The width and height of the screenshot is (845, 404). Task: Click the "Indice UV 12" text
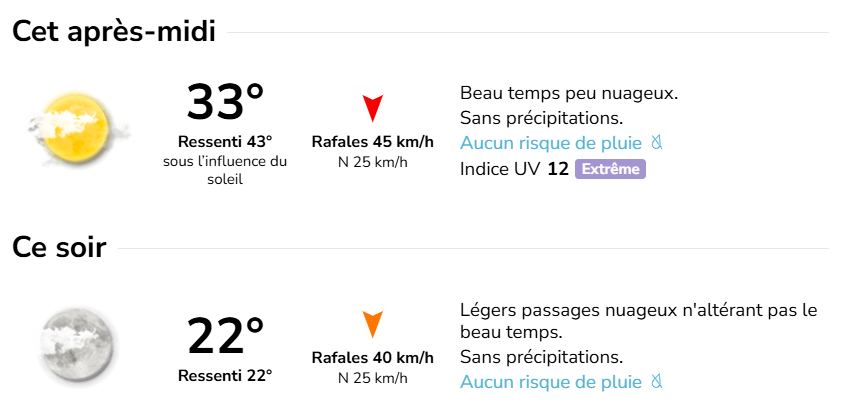click(514, 169)
